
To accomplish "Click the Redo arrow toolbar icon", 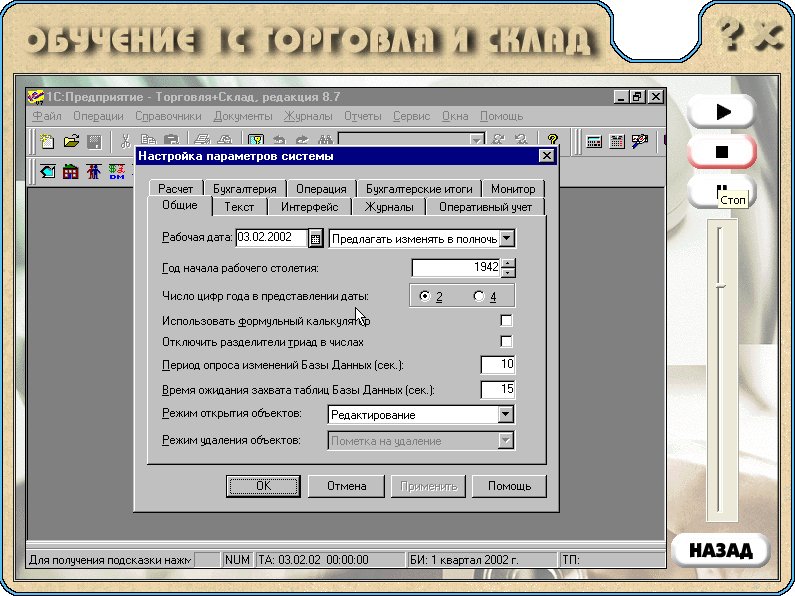I will 302,140.
